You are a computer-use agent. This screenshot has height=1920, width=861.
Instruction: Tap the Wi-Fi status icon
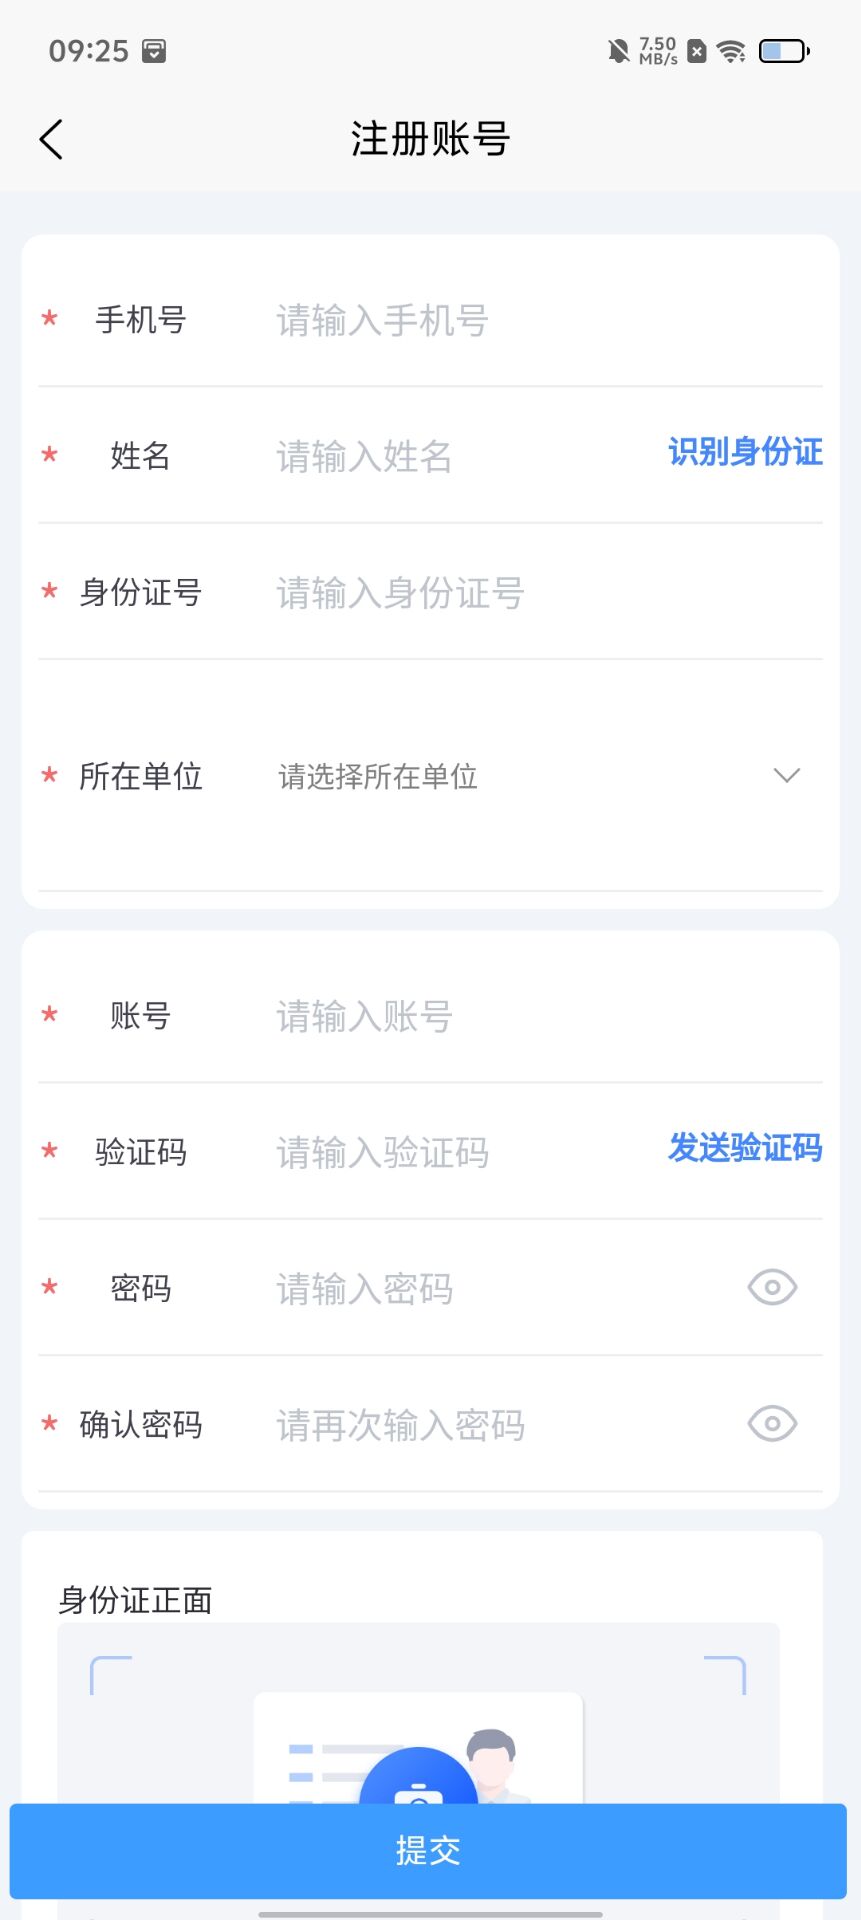pos(732,51)
